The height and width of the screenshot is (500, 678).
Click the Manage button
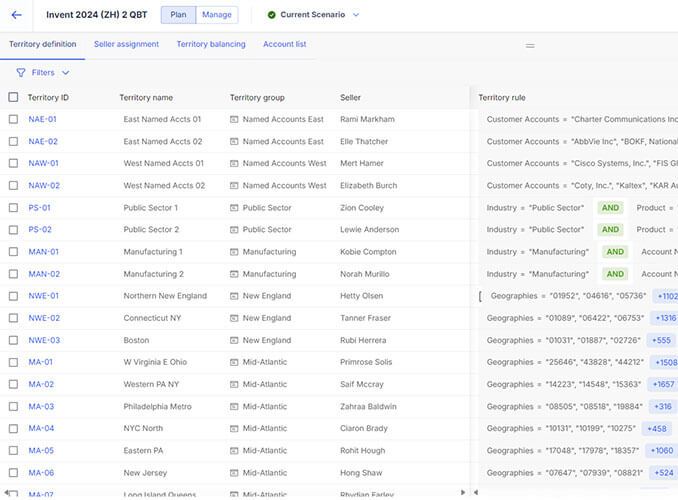(x=217, y=15)
